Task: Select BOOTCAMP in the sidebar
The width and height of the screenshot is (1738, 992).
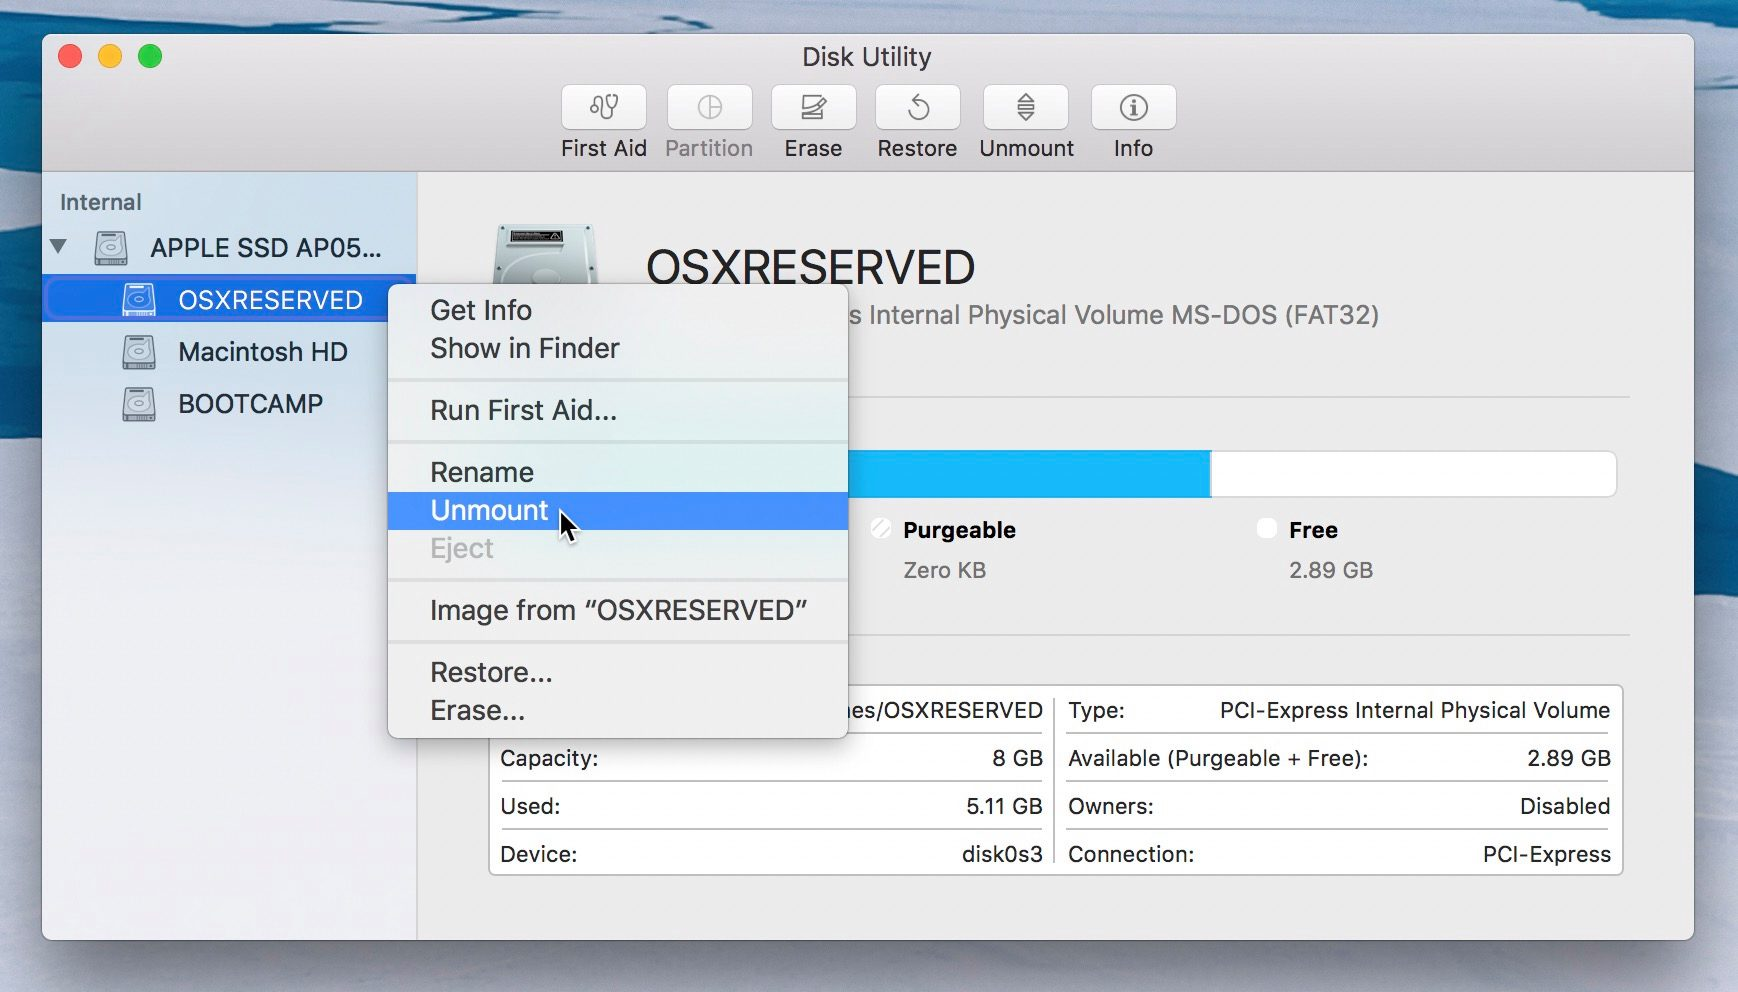Action: [x=251, y=404]
